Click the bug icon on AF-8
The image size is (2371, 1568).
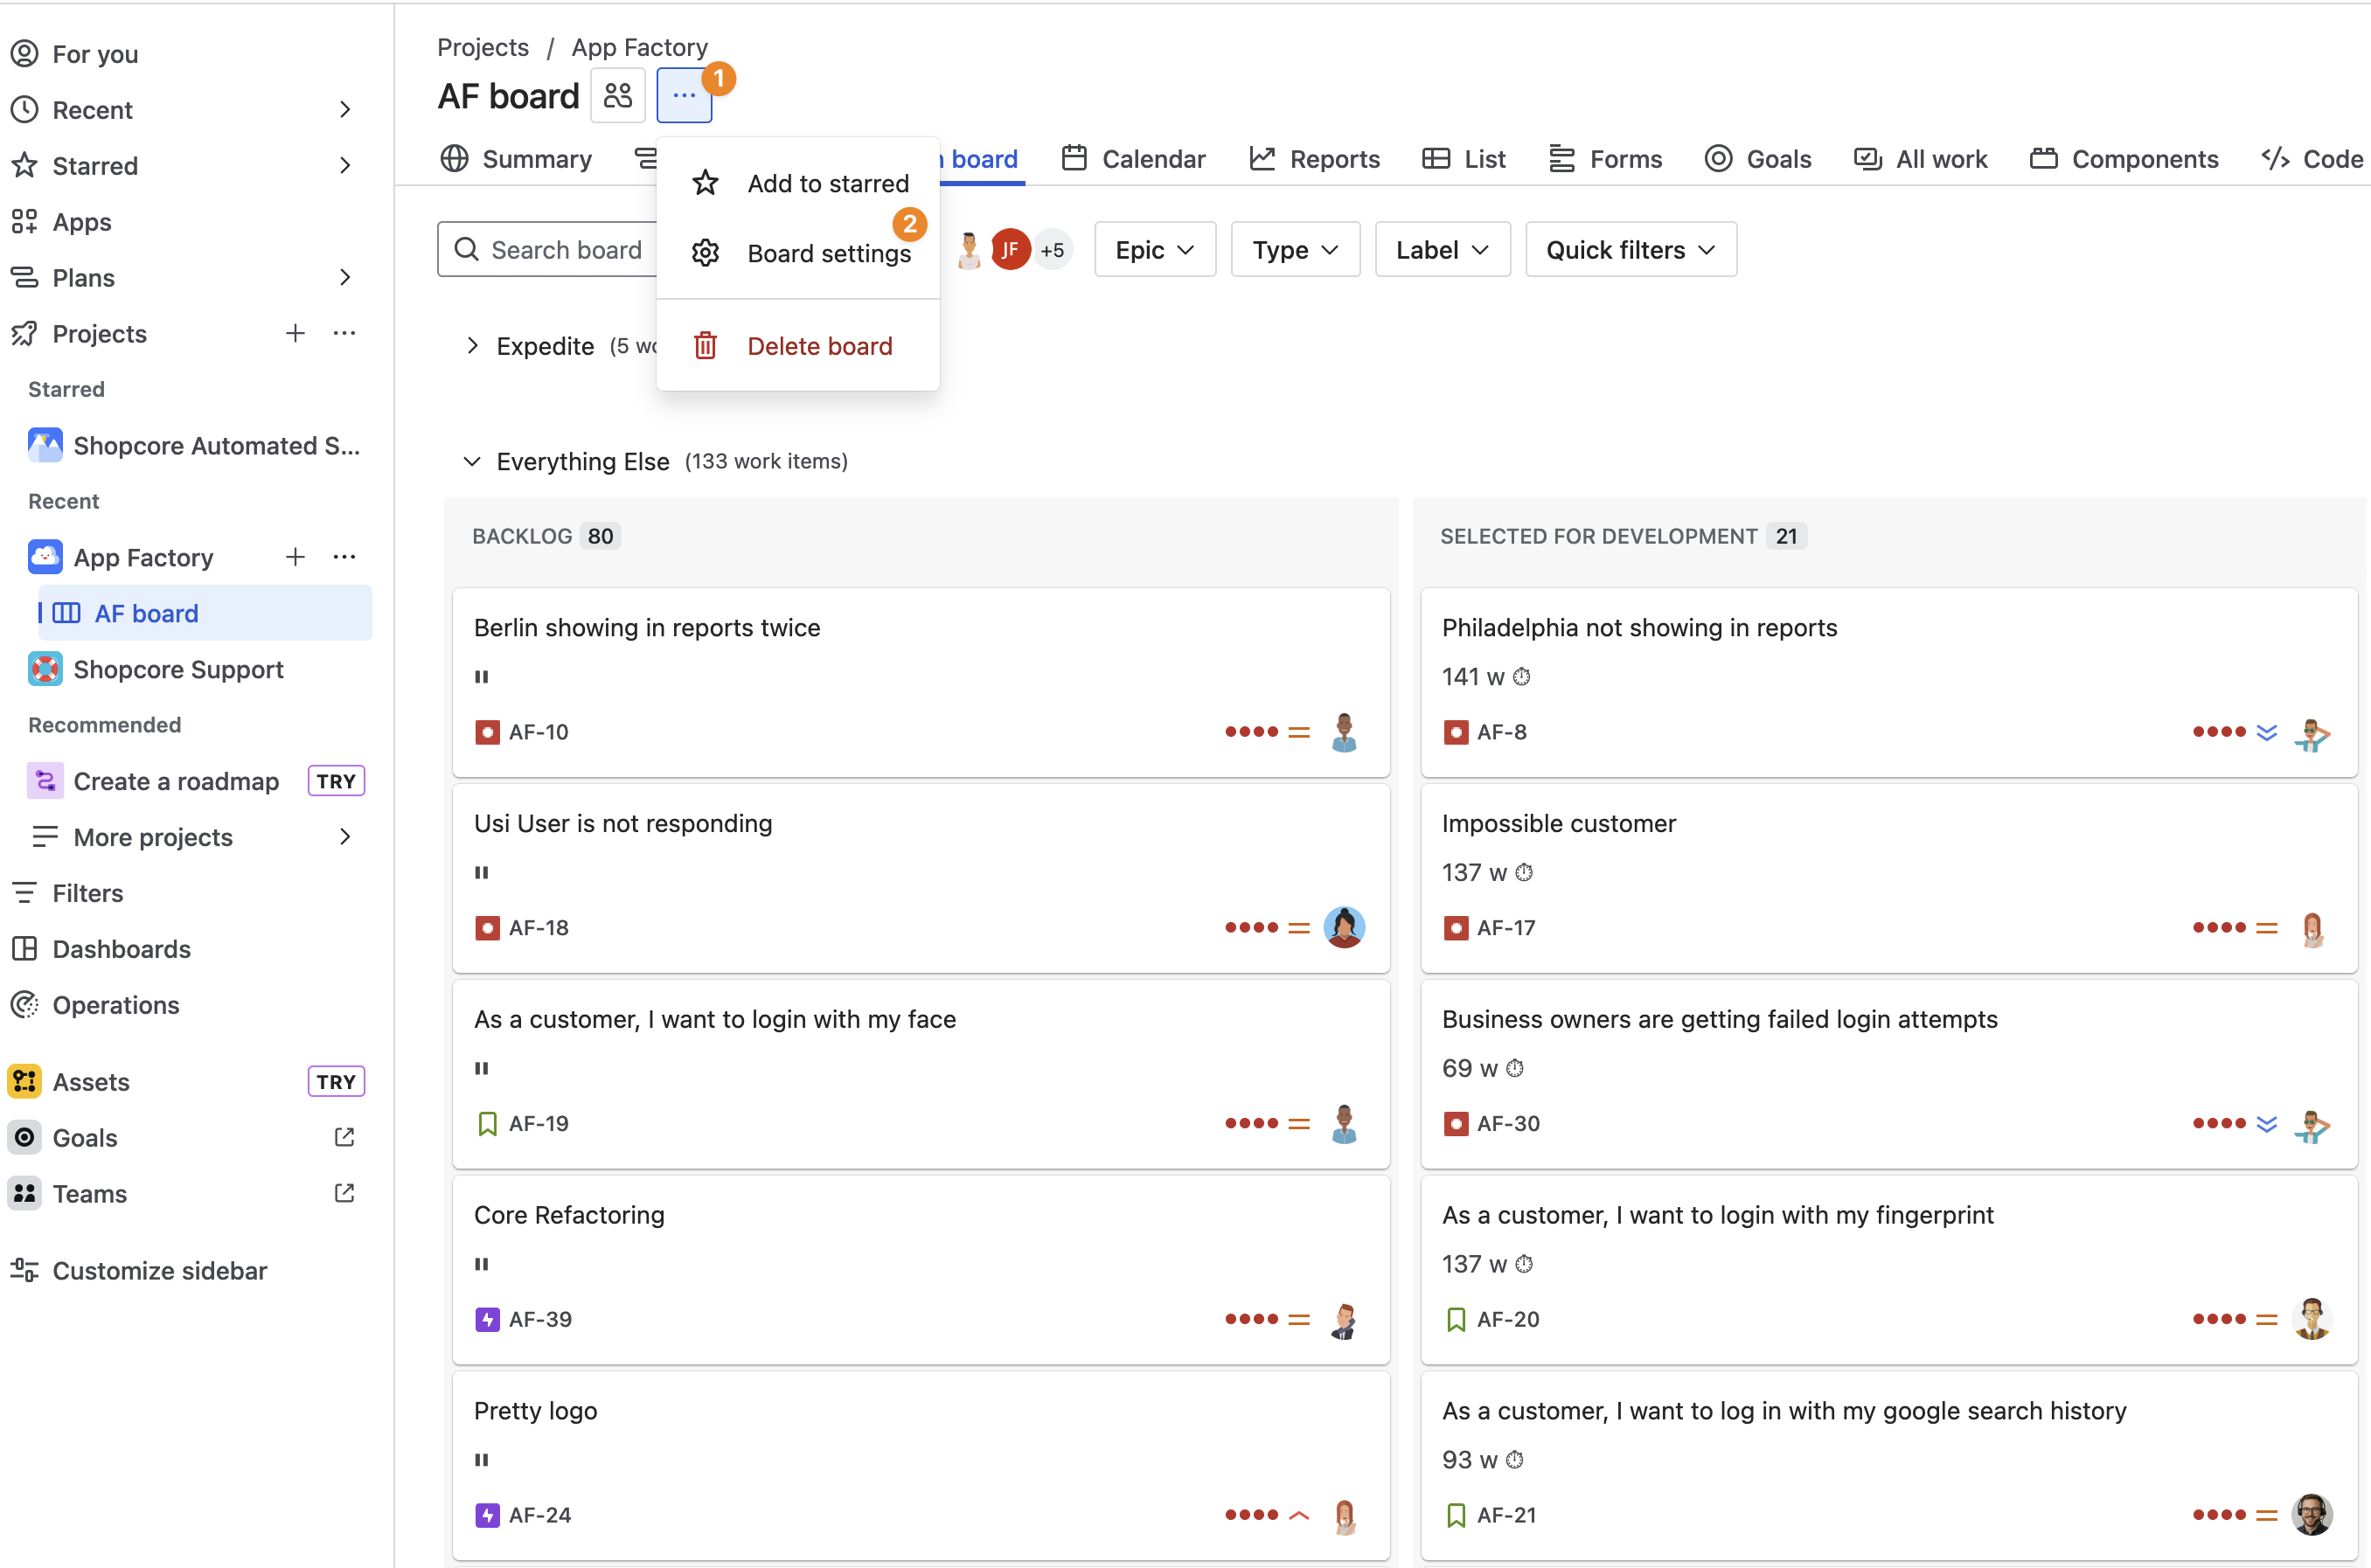click(x=1456, y=732)
